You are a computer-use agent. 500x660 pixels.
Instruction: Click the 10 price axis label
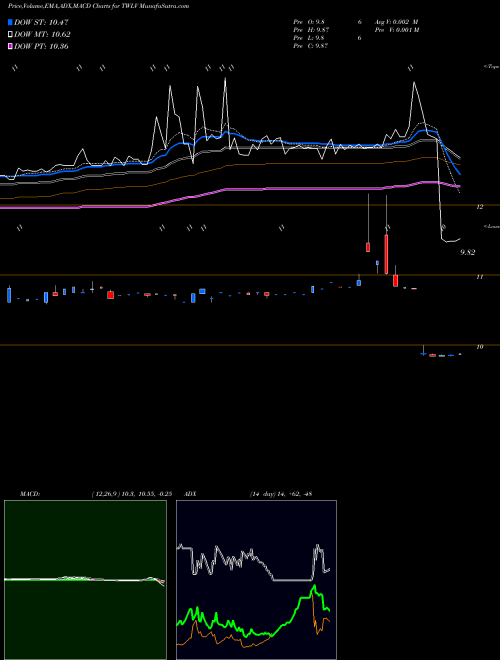pyautogui.click(x=479, y=347)
